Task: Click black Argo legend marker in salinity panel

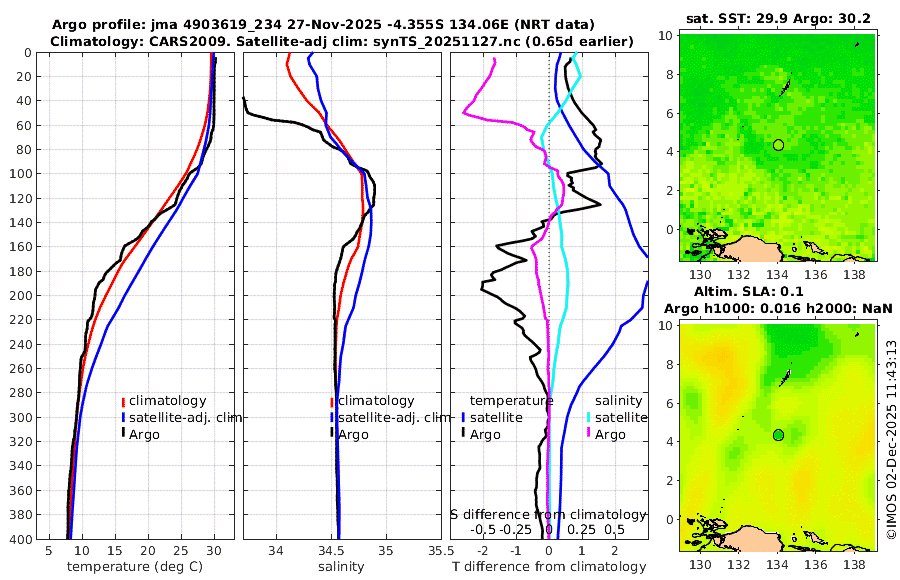Action: pyautogui.click(x=332, y=432)
